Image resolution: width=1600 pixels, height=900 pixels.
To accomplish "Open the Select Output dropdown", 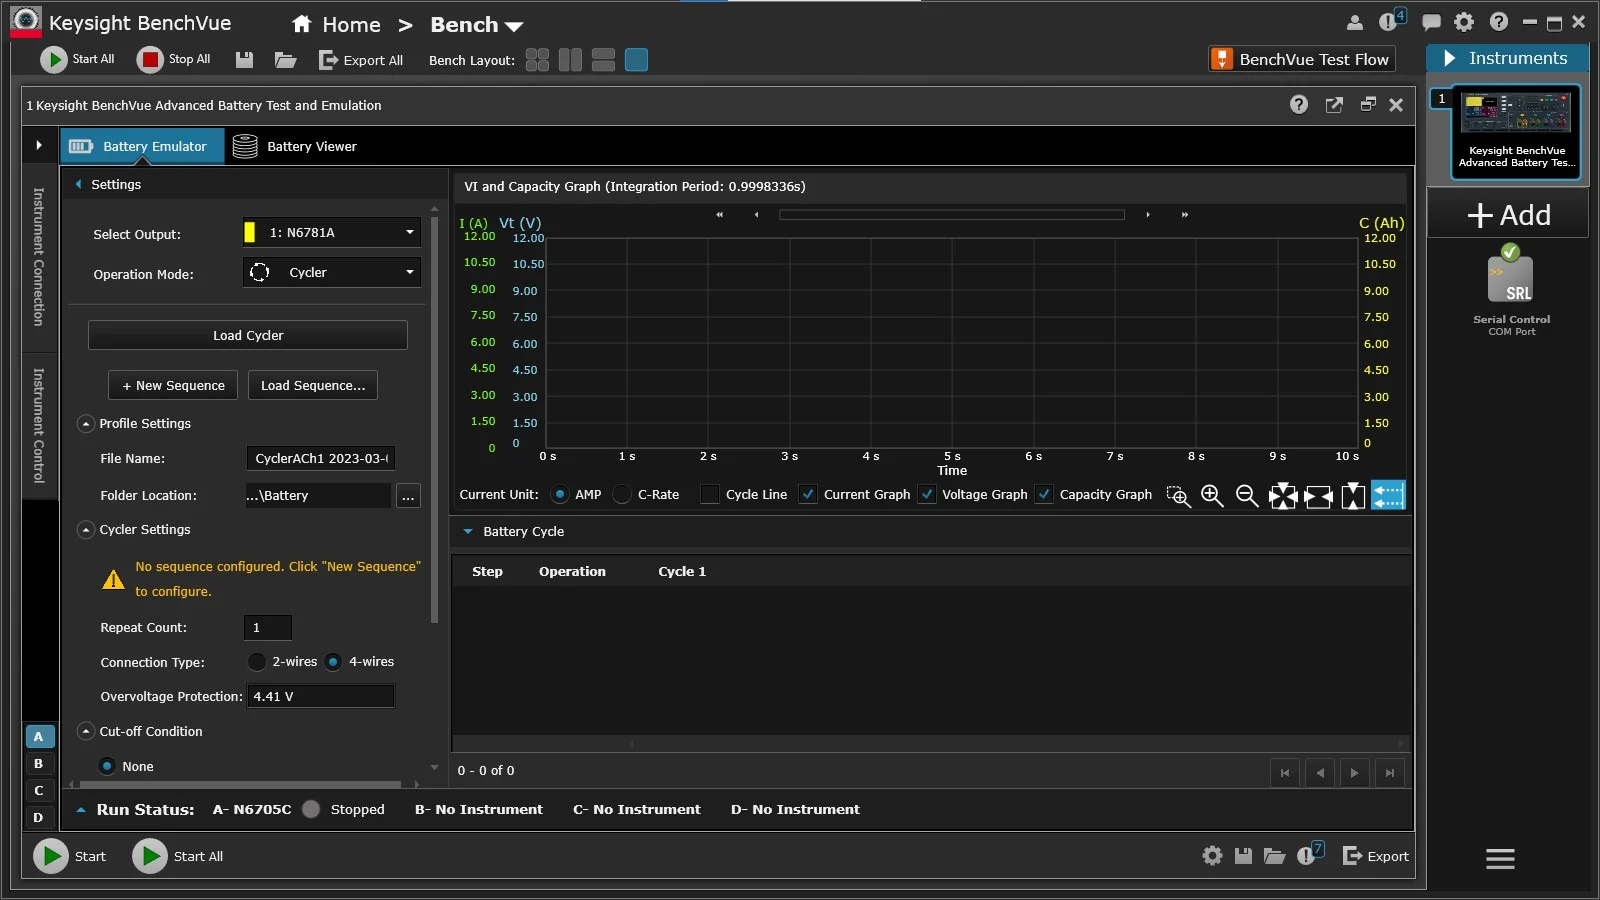I will 332,232.
